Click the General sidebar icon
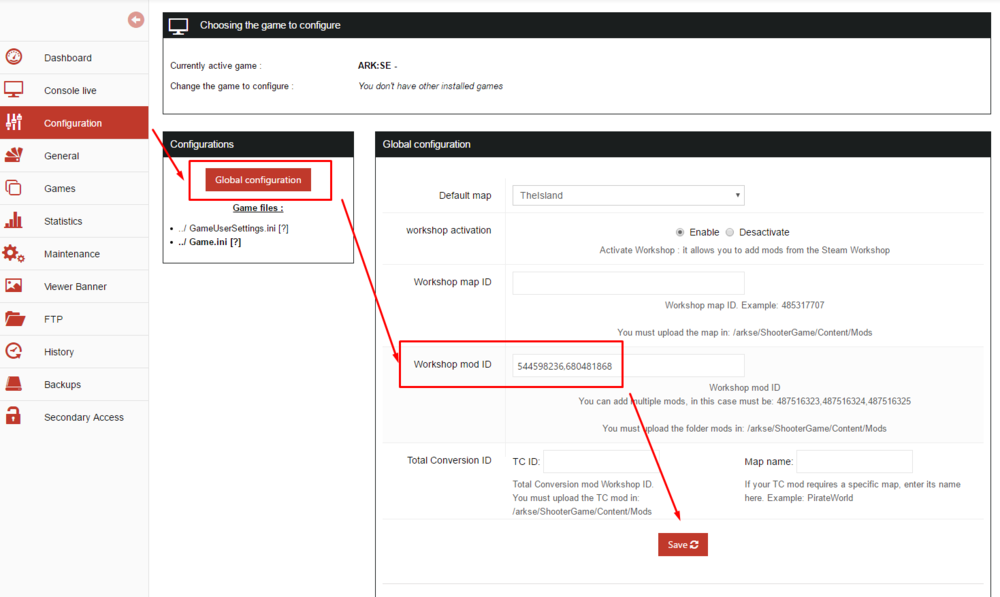 click(14, 155)
